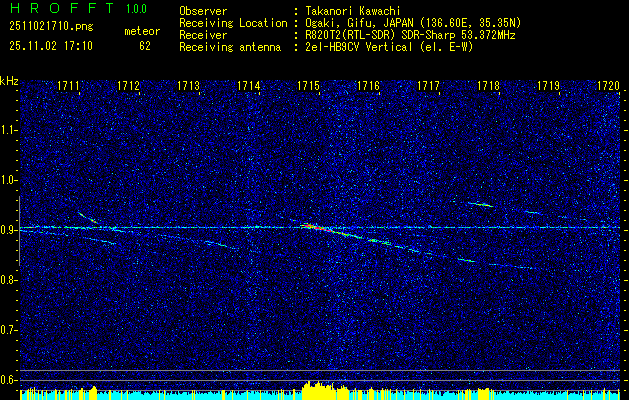Select observer name Takanori Kawachi
This screenshot has width=629, height=400.
(353, 11)
